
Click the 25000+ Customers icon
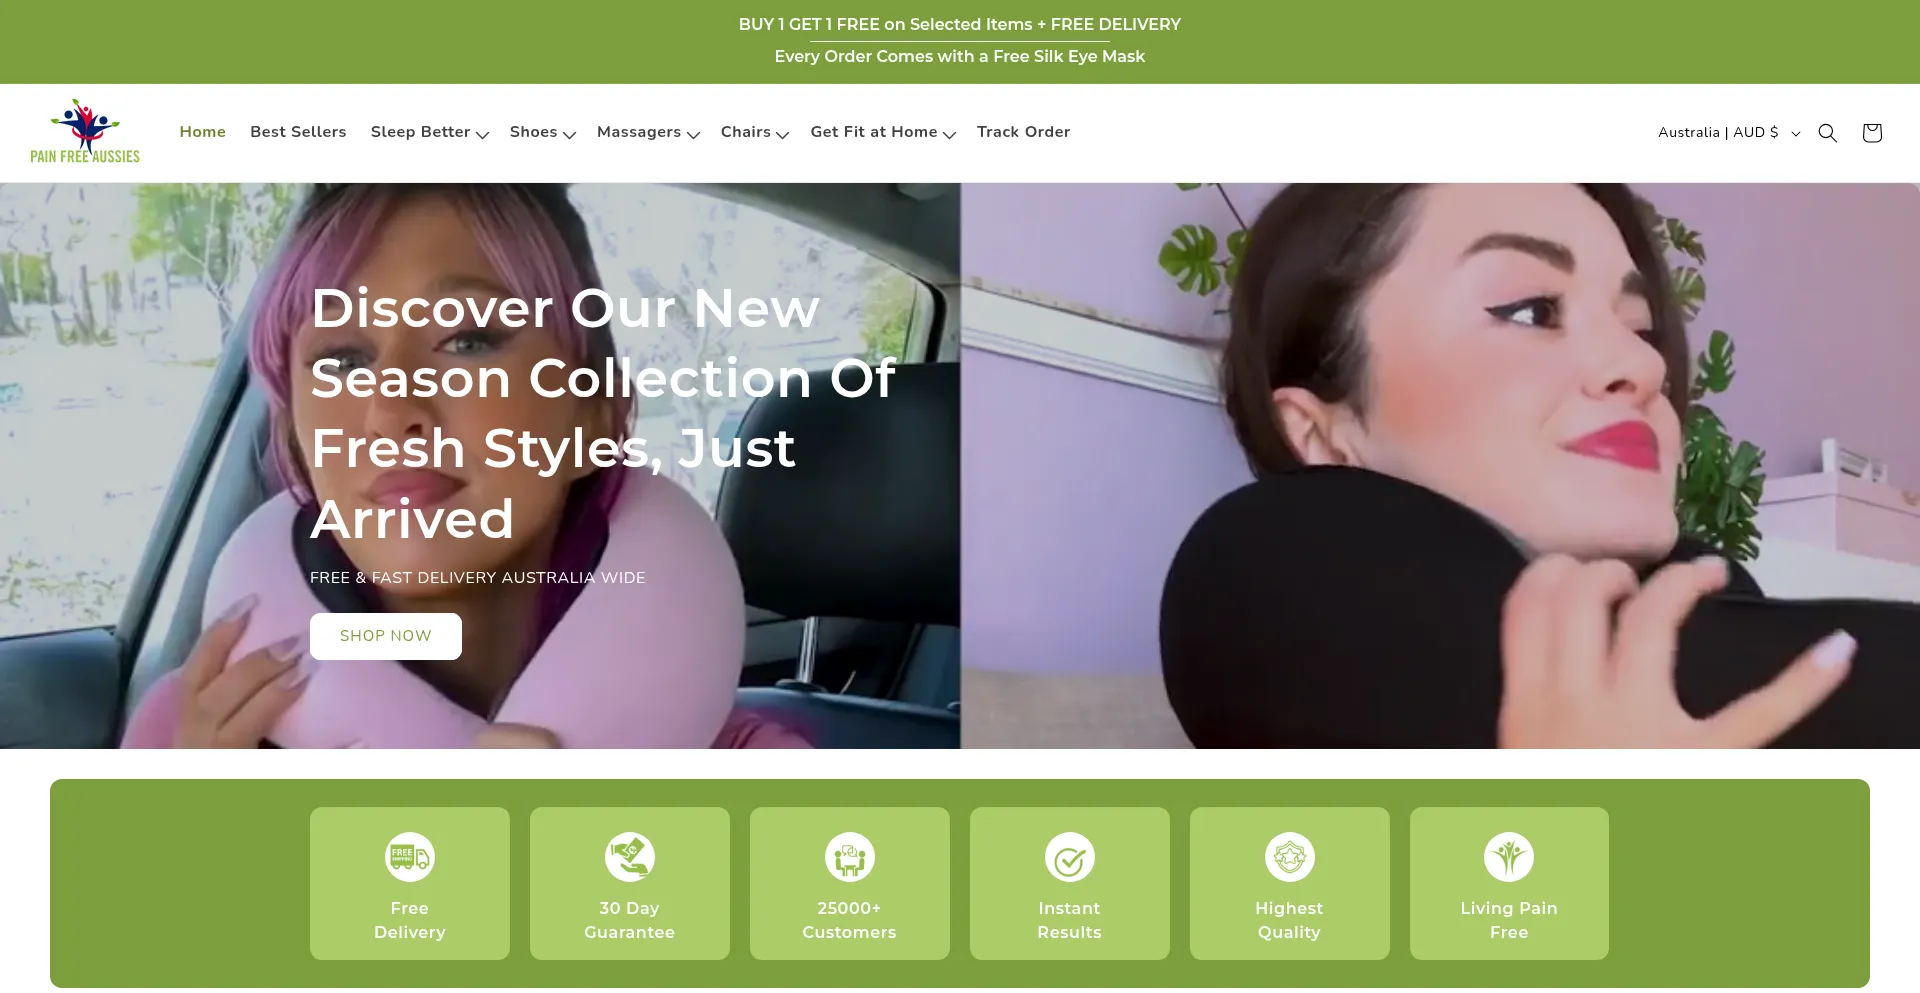pyautogui.click(x=850, y=857)
